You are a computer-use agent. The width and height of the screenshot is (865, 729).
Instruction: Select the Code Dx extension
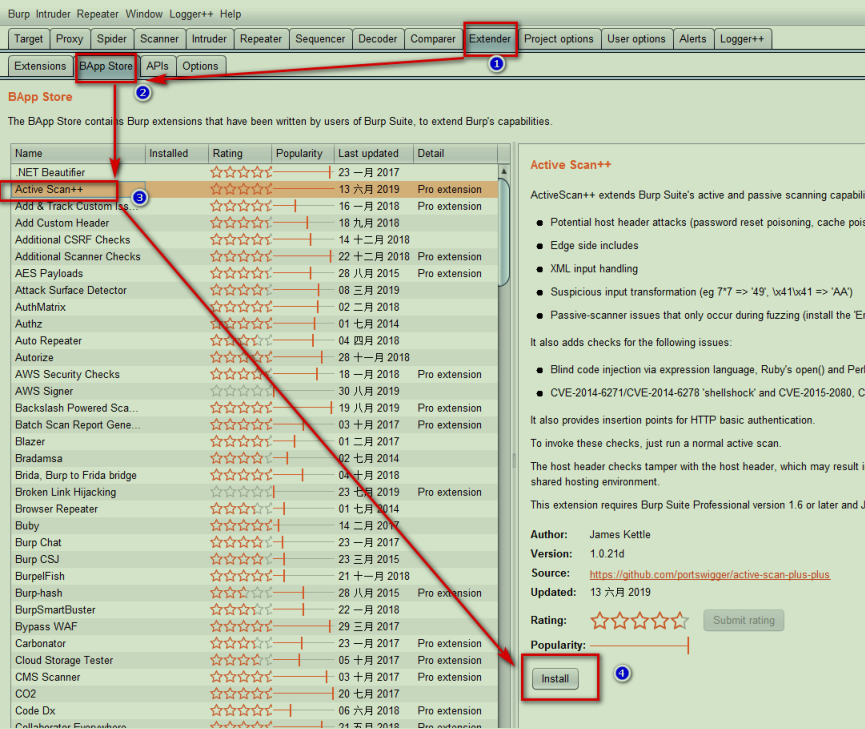[x=254, y=711]
